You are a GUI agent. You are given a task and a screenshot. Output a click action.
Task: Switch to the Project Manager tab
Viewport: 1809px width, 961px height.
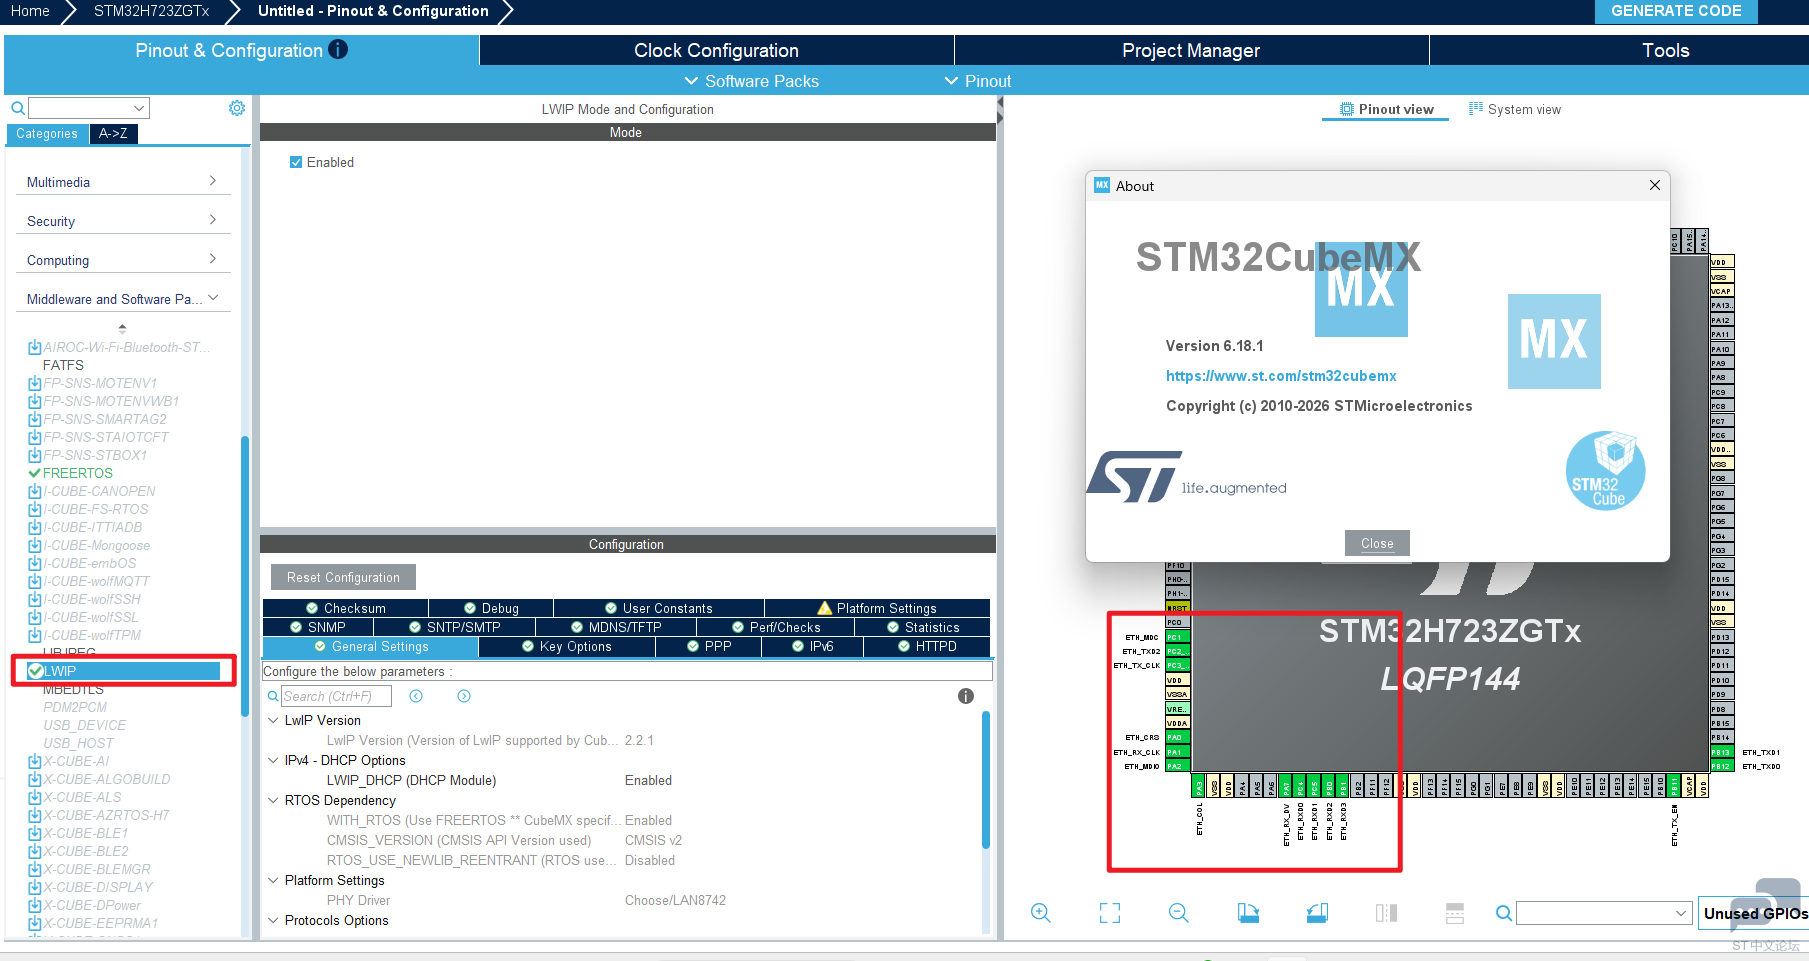click(1191, 50)
